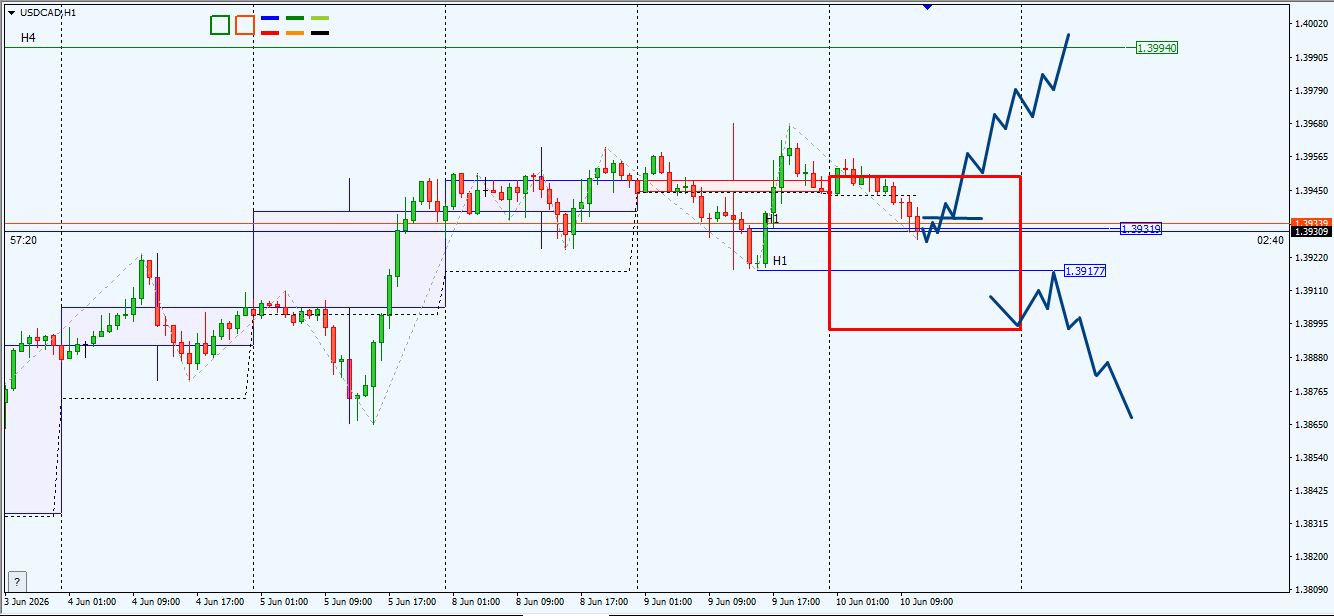Click the 4 Jun 09:00 time label
The height and width of the screenshot is (616, 1334).
pyautogui.click(x=156, y=602)
